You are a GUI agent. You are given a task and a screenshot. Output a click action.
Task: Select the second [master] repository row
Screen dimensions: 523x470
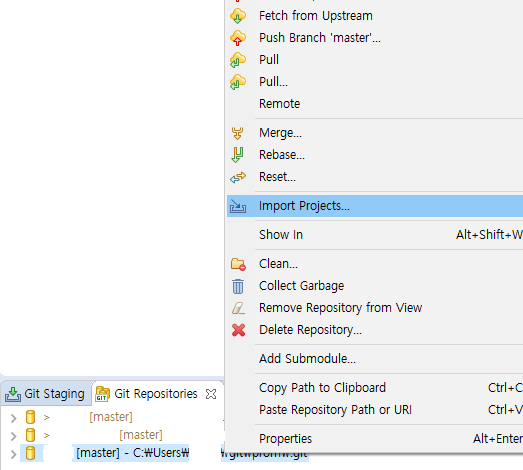[111, 435]
